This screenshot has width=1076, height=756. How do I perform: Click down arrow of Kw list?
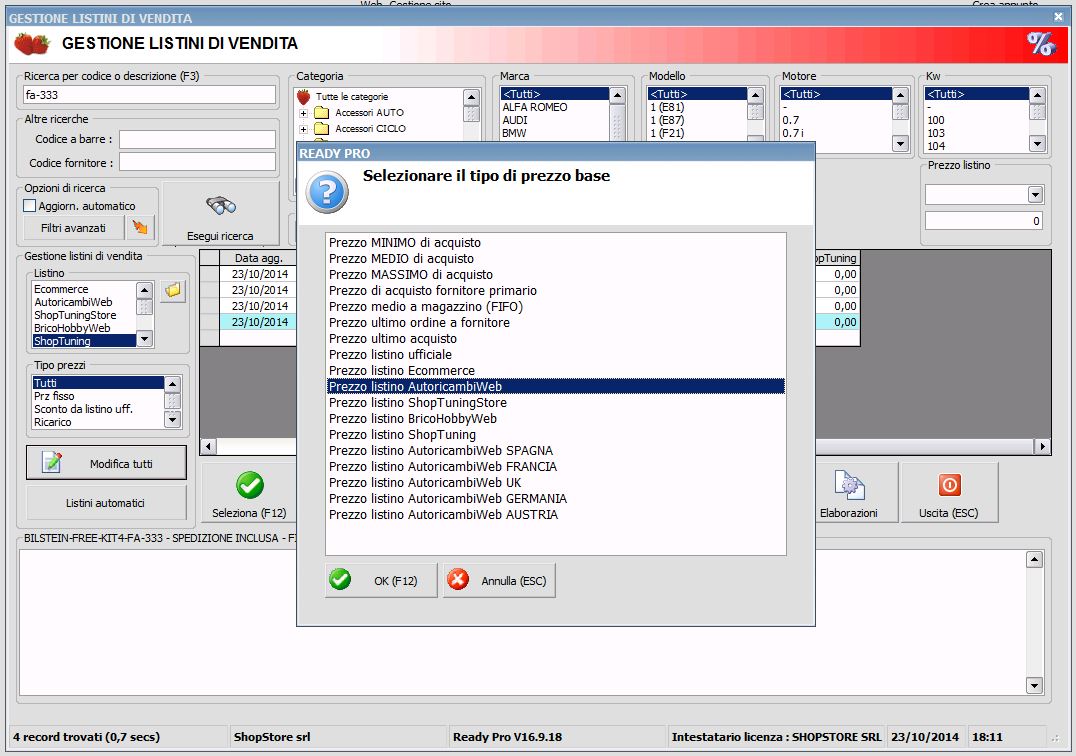point(1037,143)
